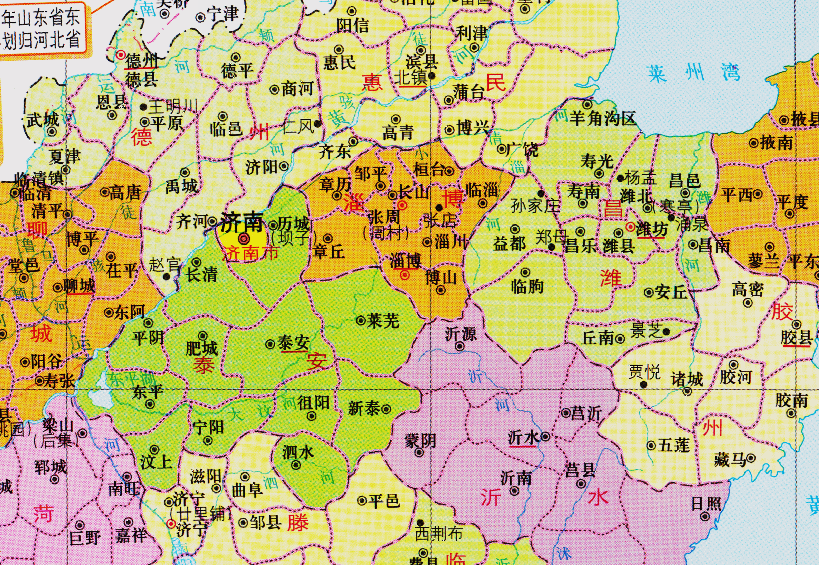Select the 济阳 county label

tap(262, 167)
